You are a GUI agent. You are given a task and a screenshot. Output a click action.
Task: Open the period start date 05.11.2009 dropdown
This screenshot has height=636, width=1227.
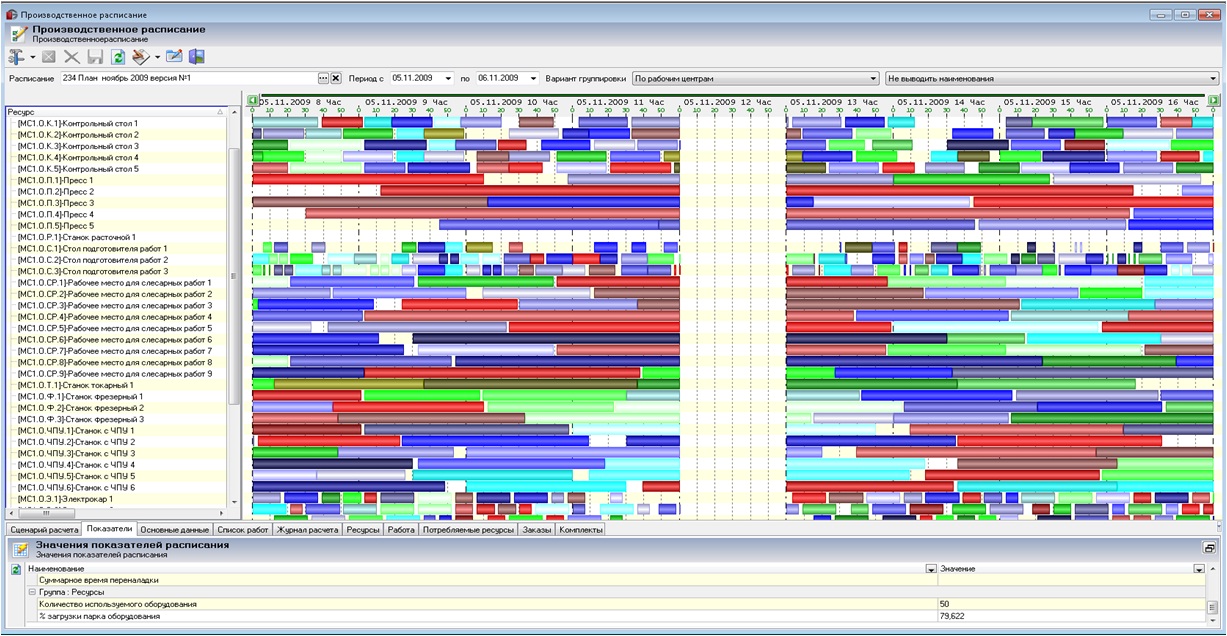[x=450, y=78]
